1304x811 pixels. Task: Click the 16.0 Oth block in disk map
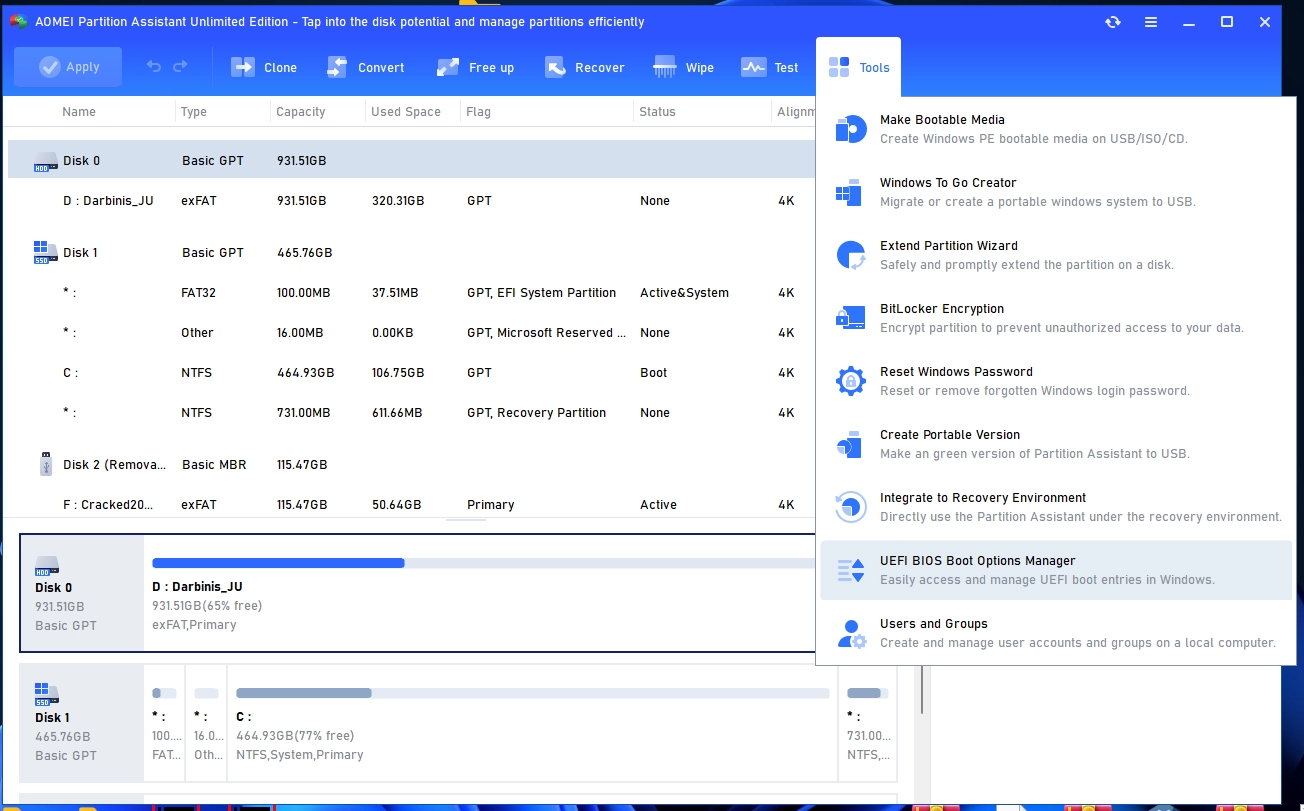(206, 723)
